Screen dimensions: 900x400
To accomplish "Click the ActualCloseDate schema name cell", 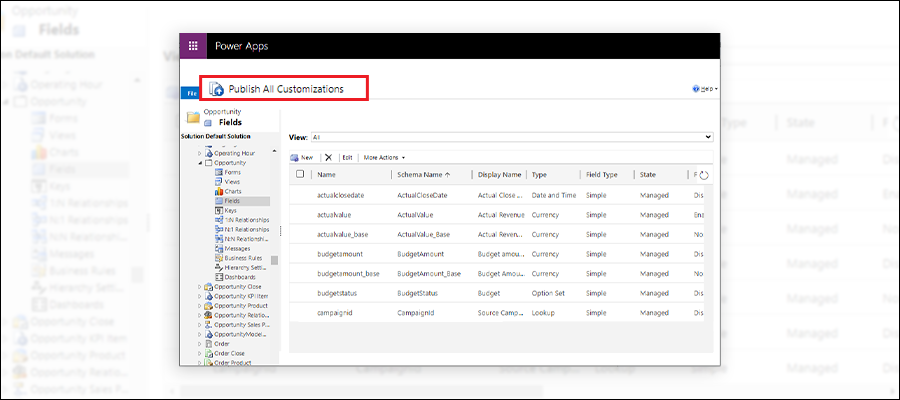I will pos(422,195).
